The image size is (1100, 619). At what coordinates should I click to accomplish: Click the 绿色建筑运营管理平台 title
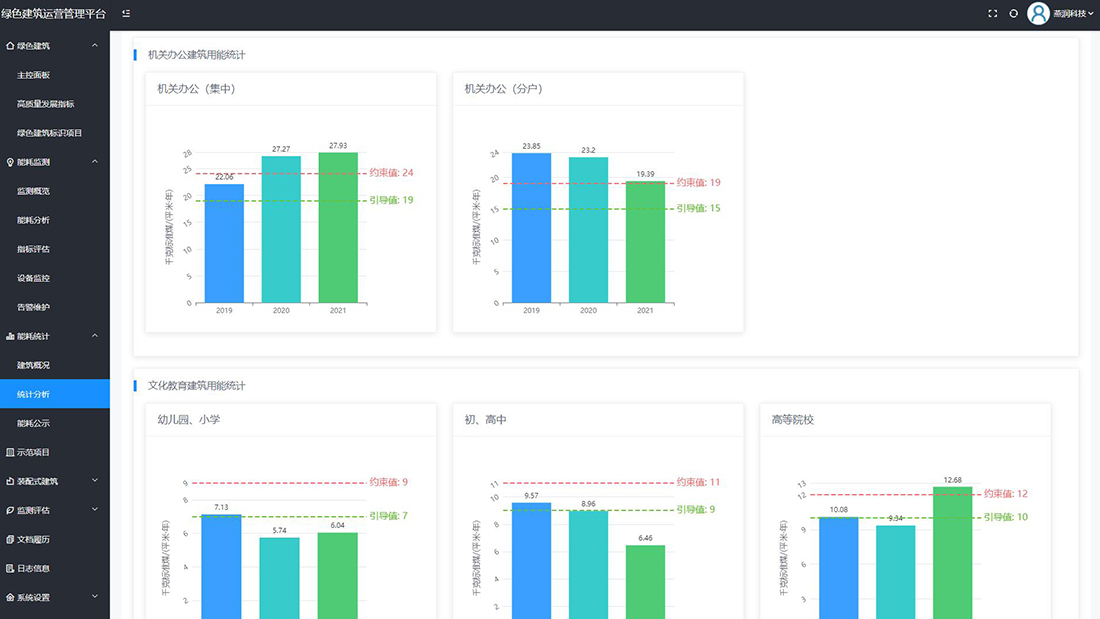[x=53, y=14]
